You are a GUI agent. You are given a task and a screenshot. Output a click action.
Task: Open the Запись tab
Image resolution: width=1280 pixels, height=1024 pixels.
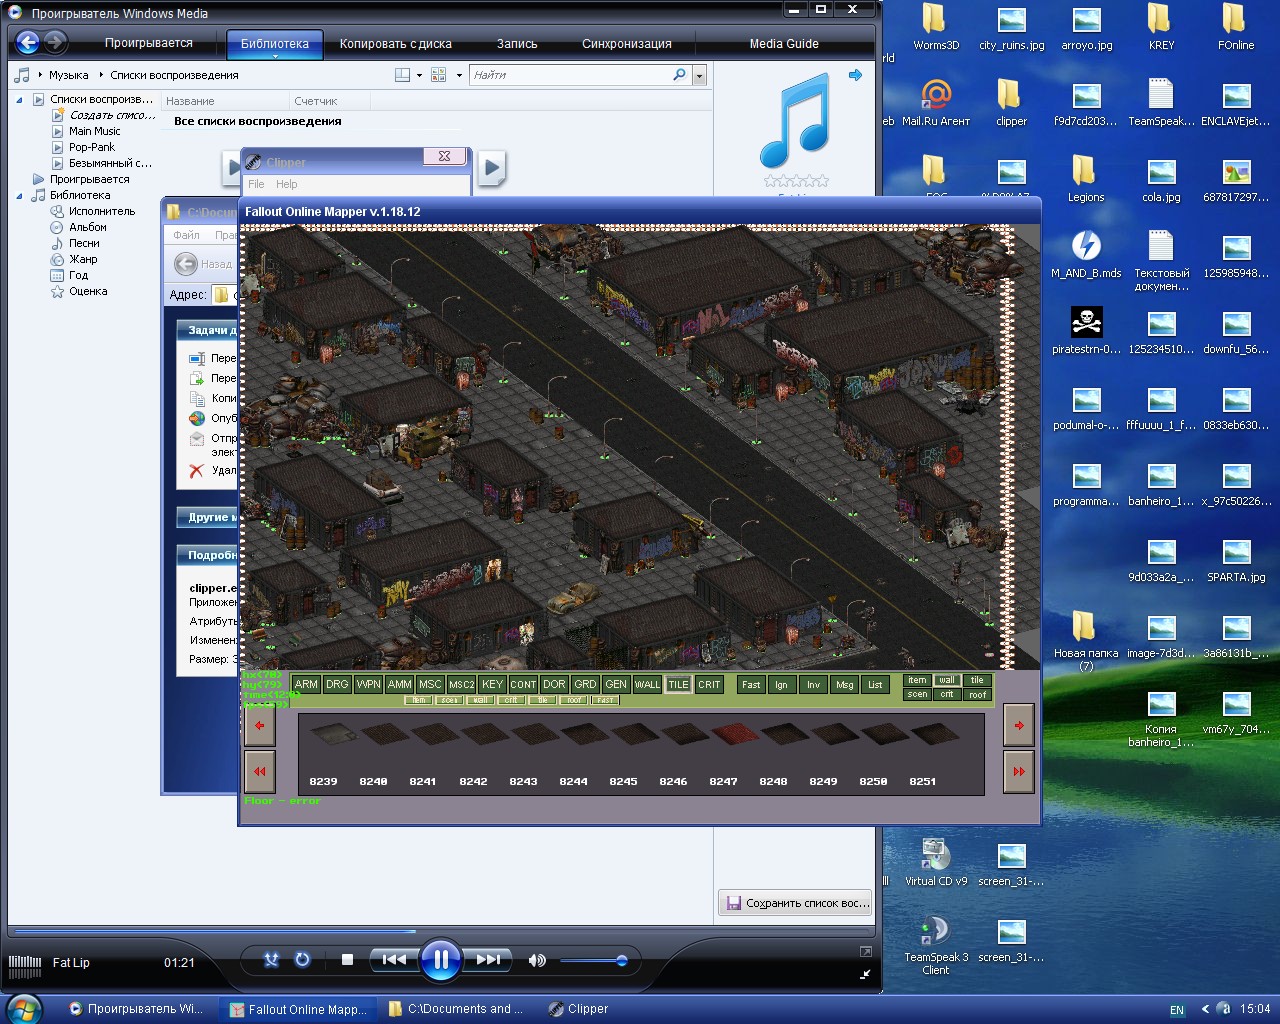tap(517, 44)
